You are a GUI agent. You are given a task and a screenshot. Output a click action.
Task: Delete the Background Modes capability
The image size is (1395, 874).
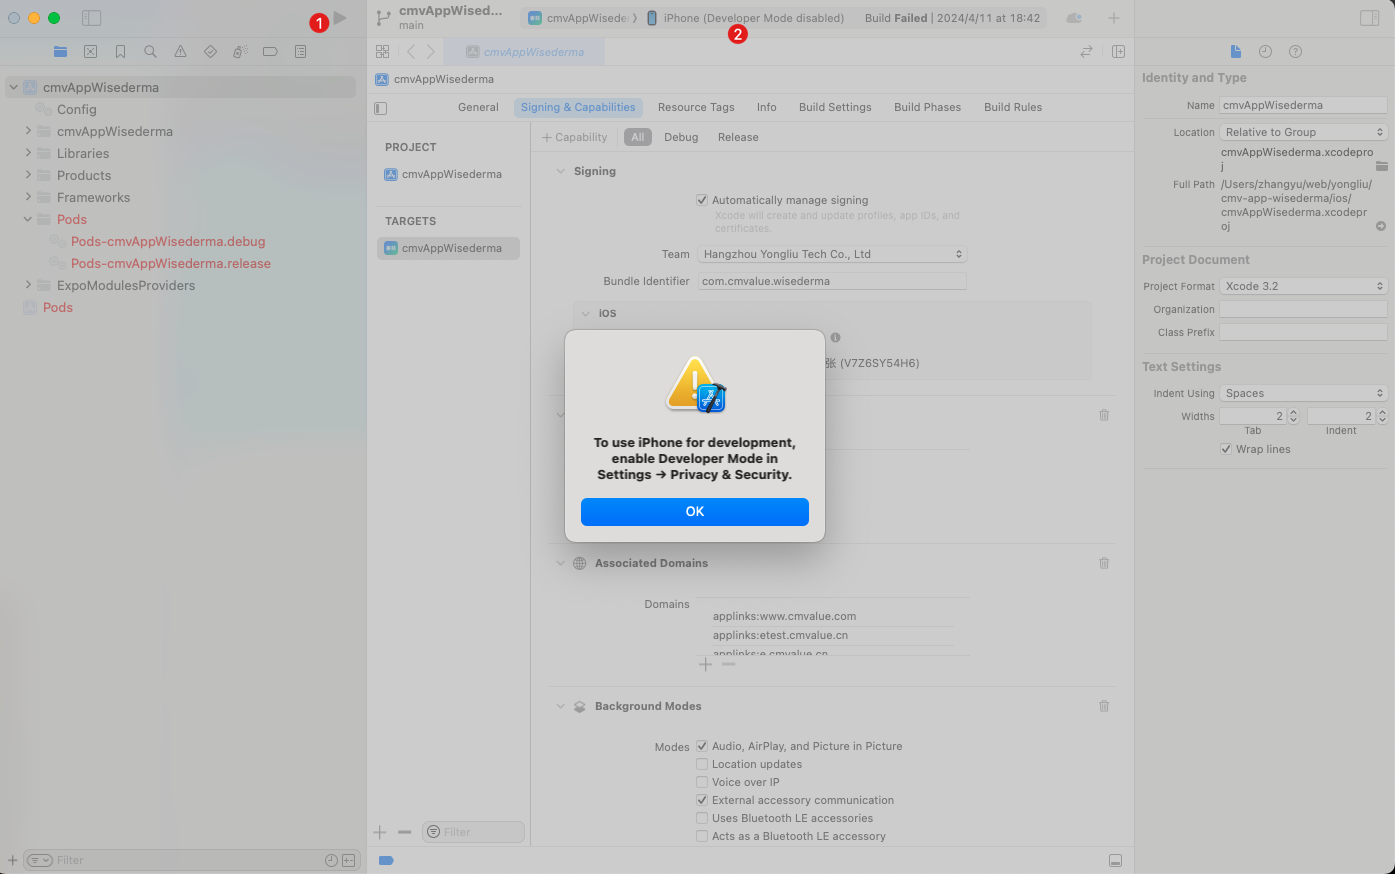click(1104, 706)
